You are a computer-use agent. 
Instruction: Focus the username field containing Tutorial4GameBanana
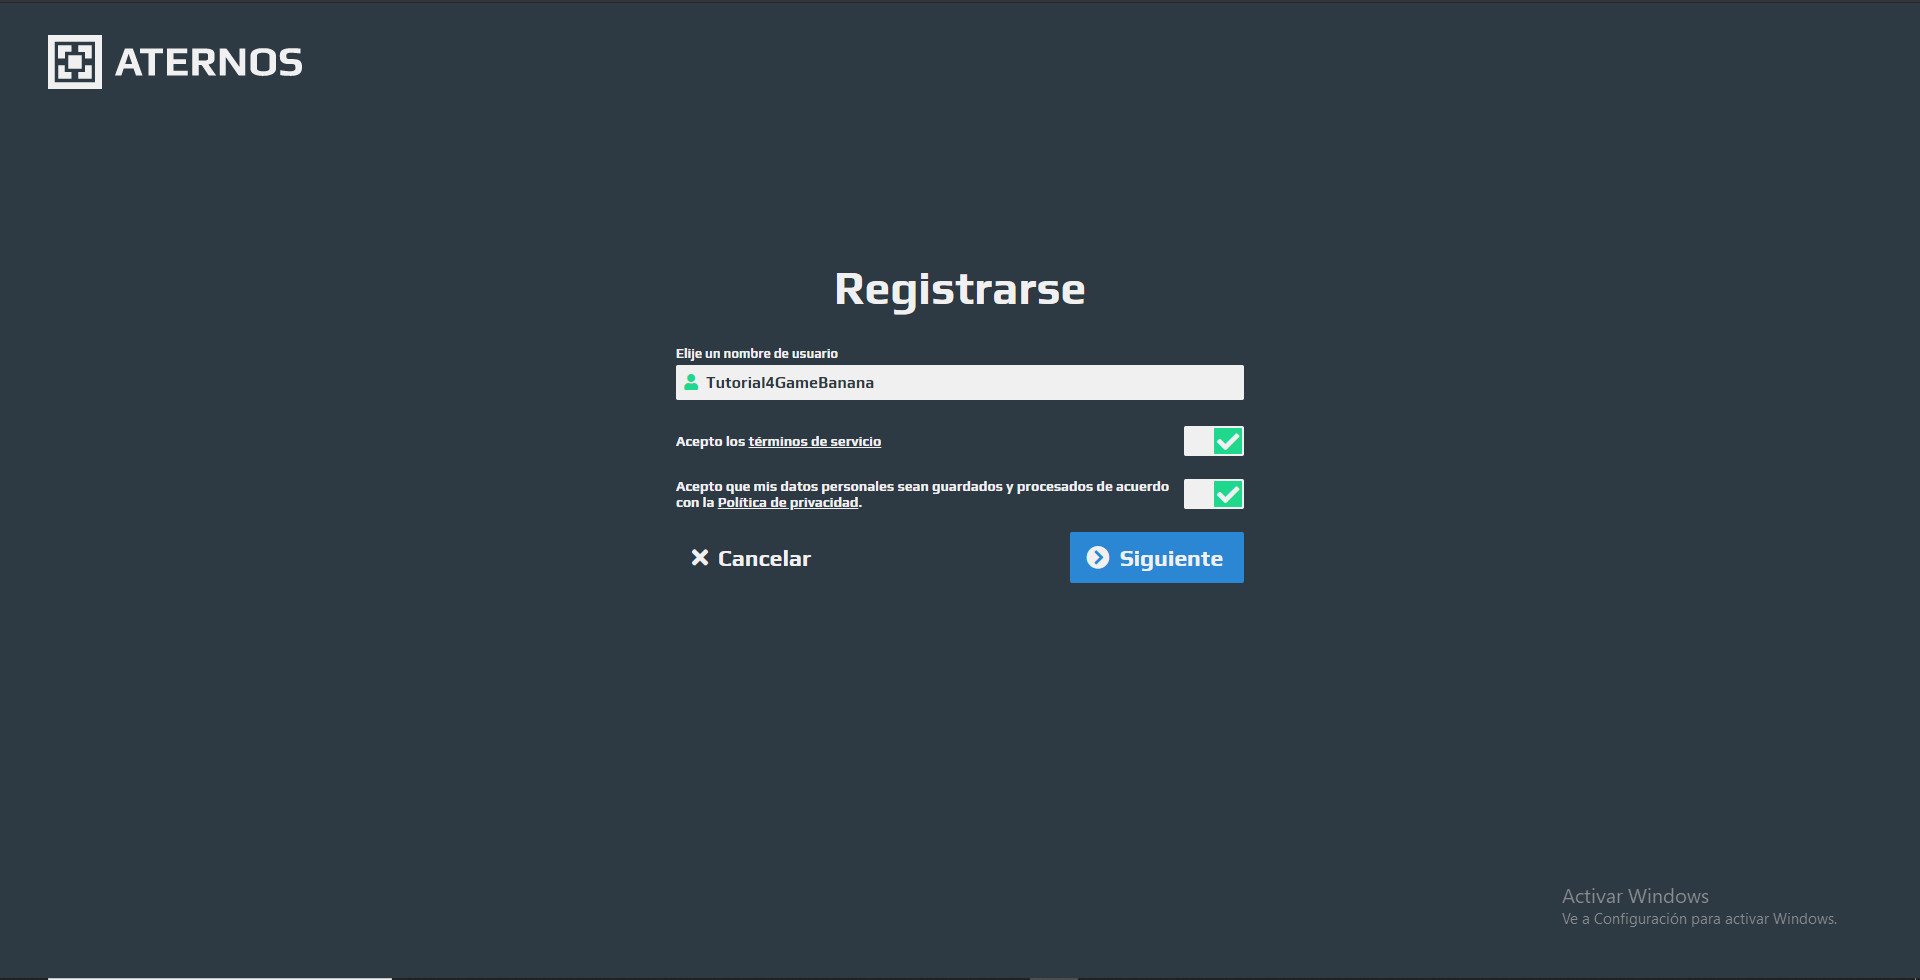(960, 382)
